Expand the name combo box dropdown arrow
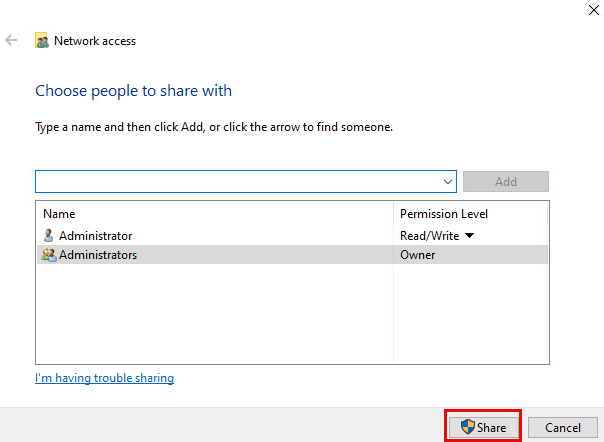Screen dimensions: 604x442 pos(448,181)
